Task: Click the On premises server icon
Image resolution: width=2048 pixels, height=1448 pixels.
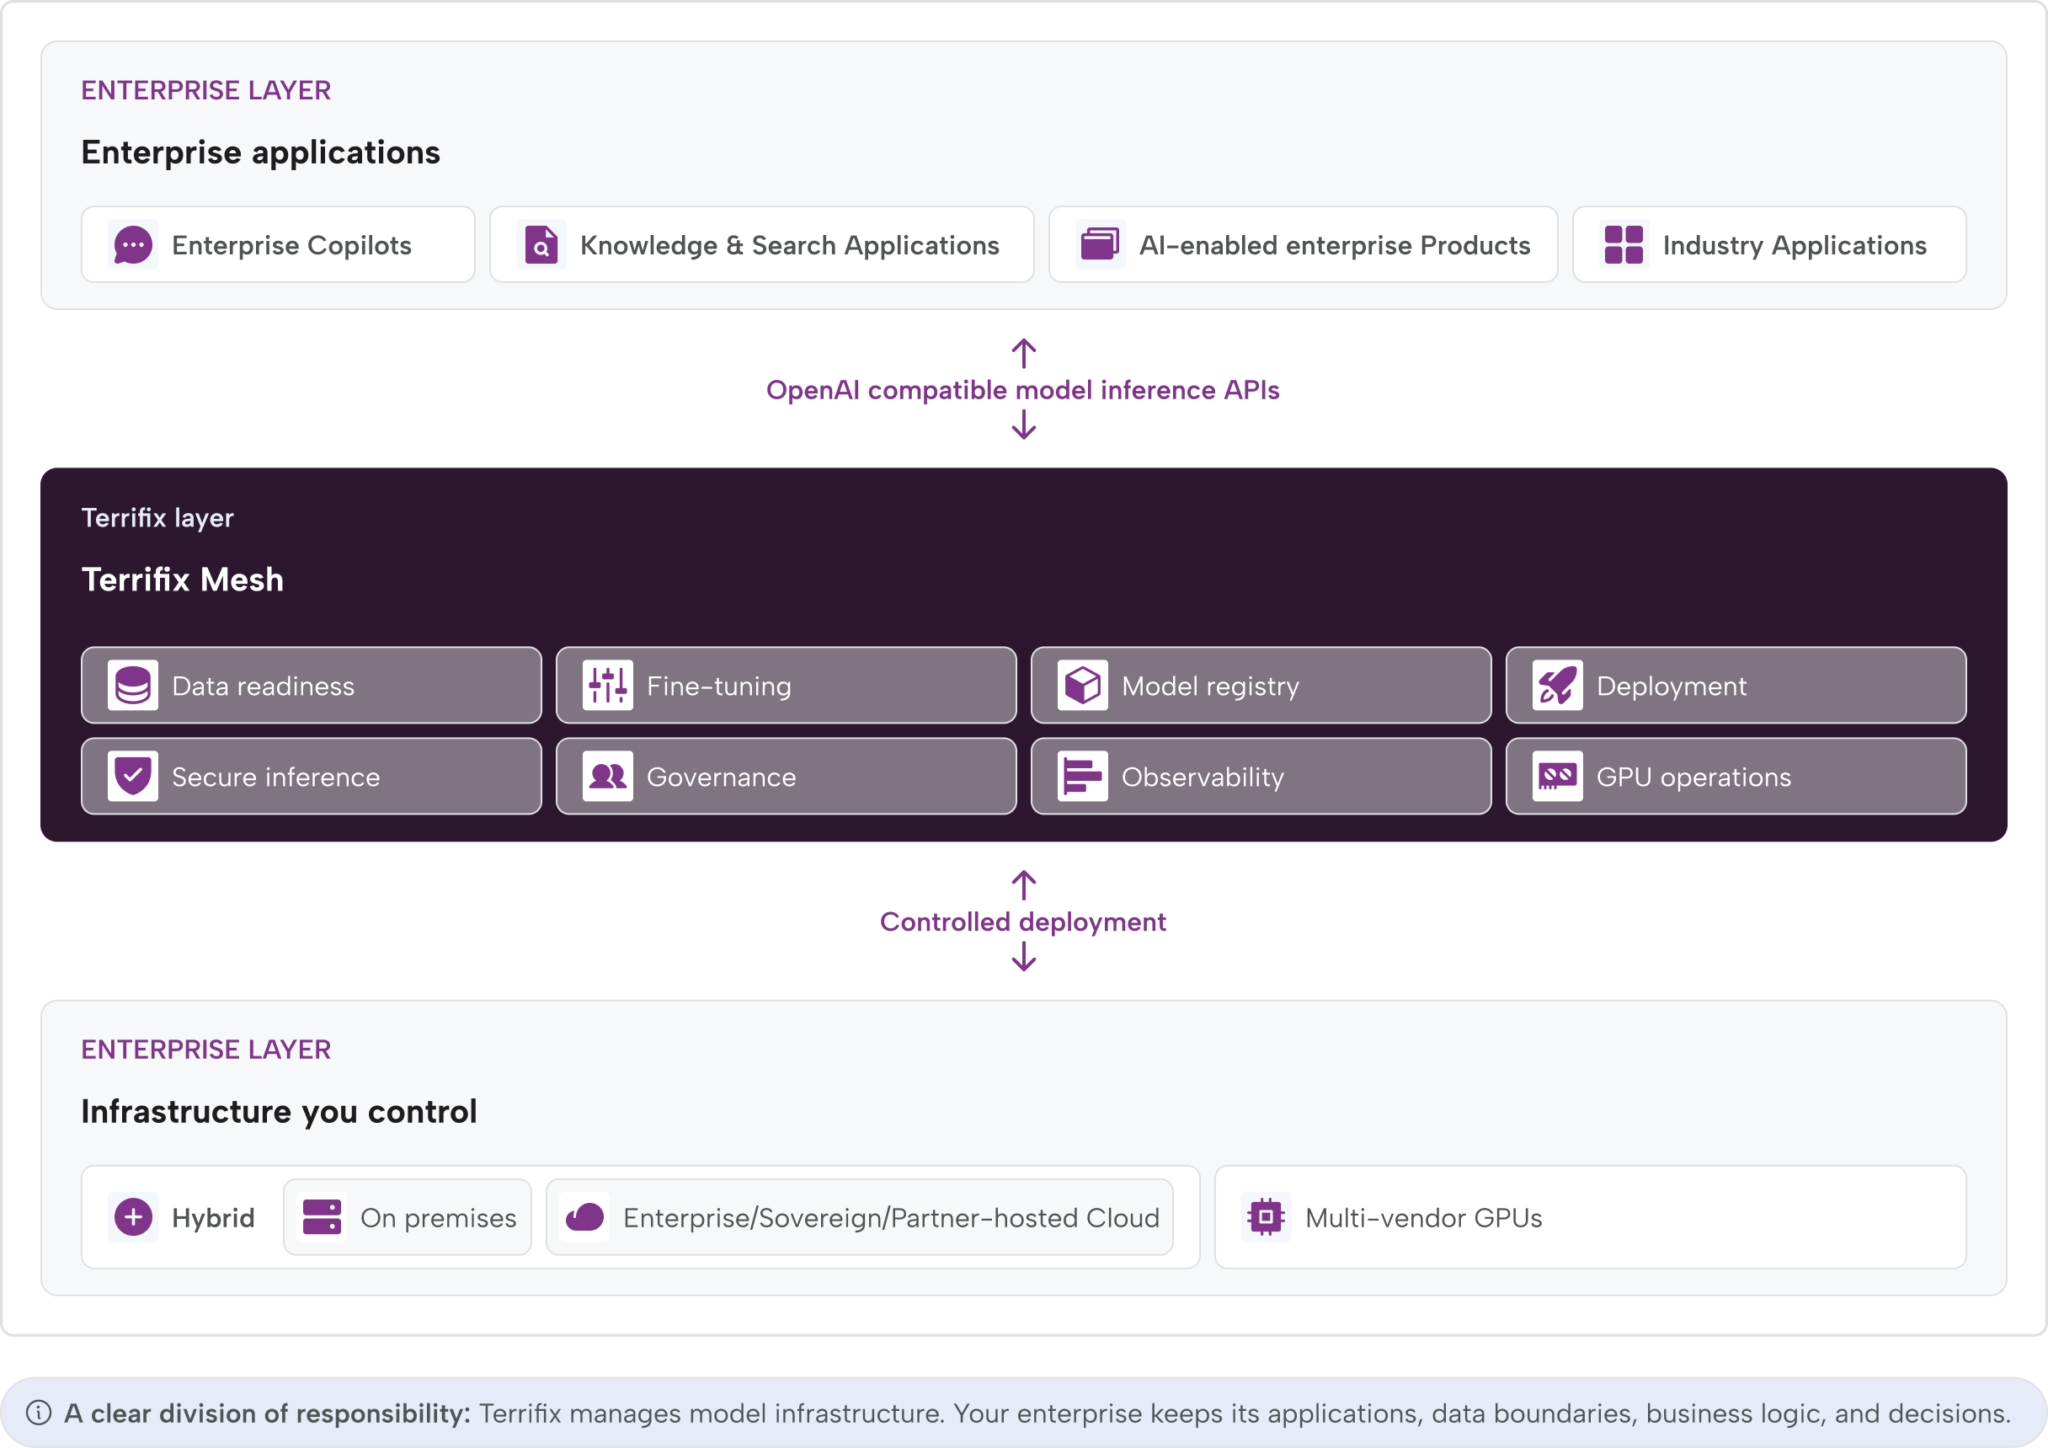Action: coord(322,1218)
